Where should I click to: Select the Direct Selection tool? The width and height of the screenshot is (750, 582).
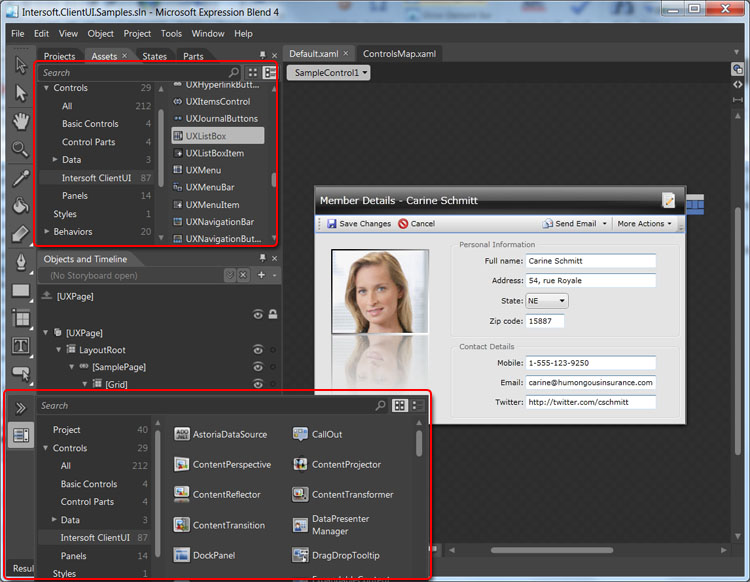(x=21, y=93)
